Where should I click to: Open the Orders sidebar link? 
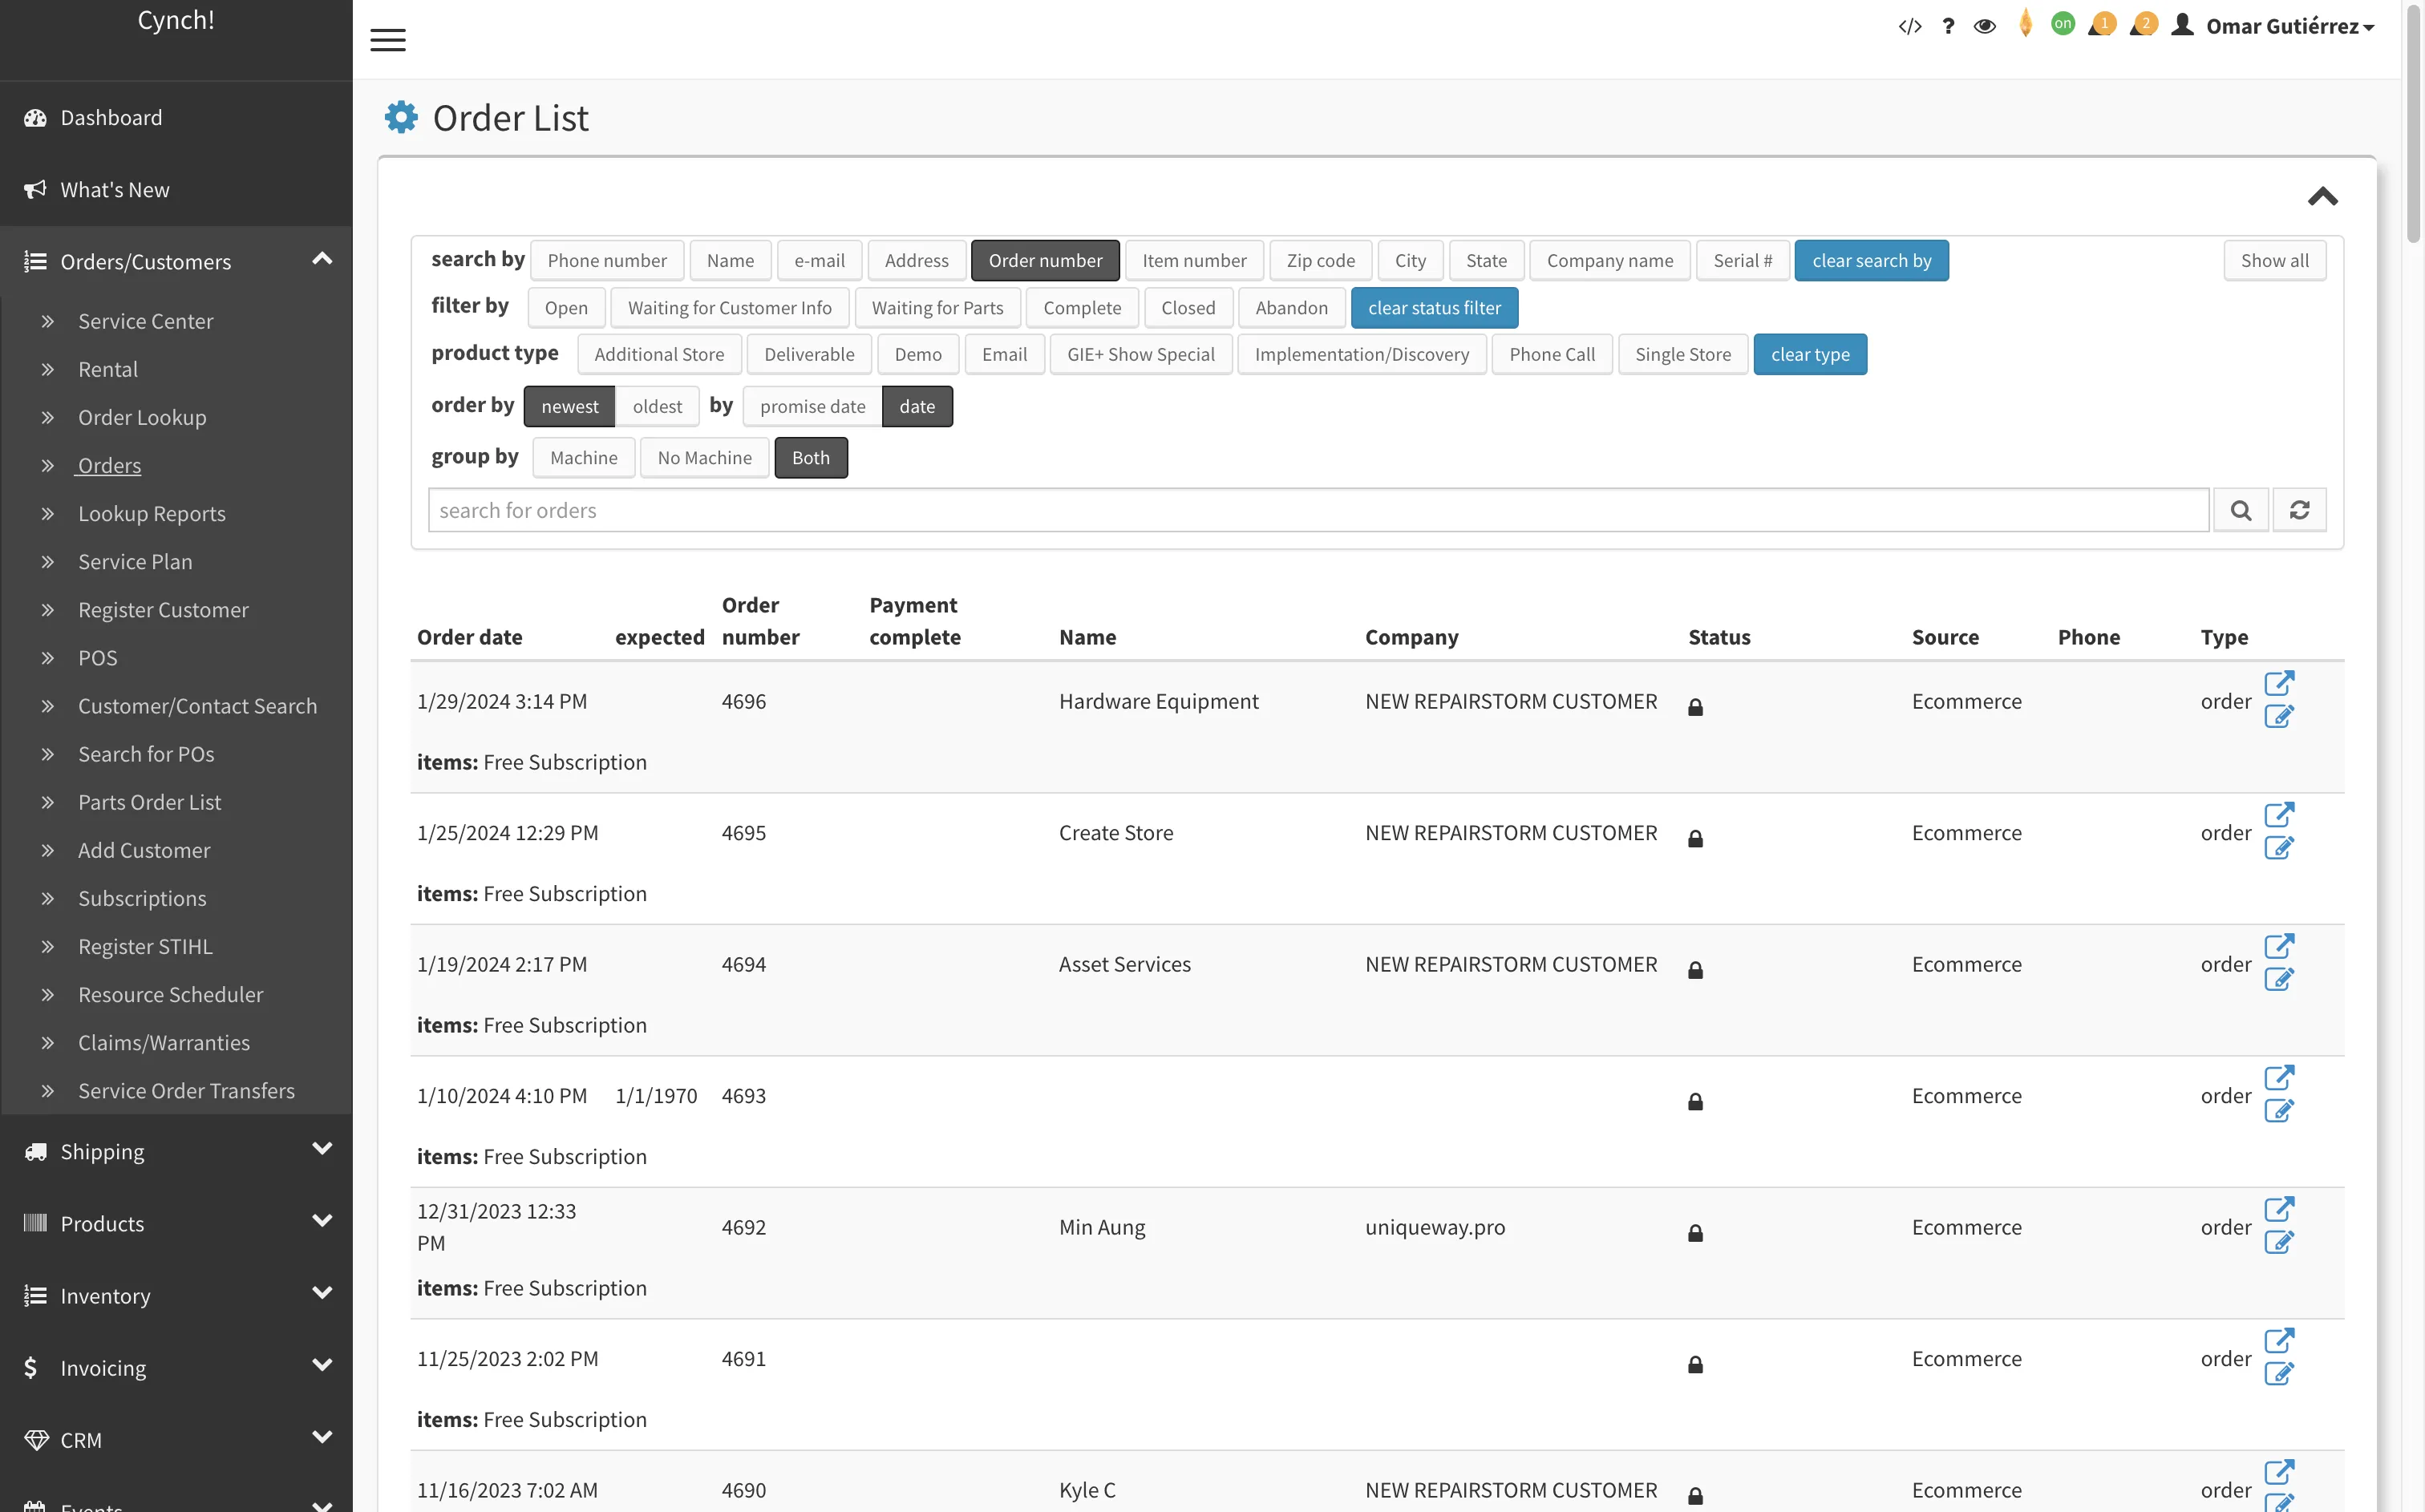tap(109, 465)
